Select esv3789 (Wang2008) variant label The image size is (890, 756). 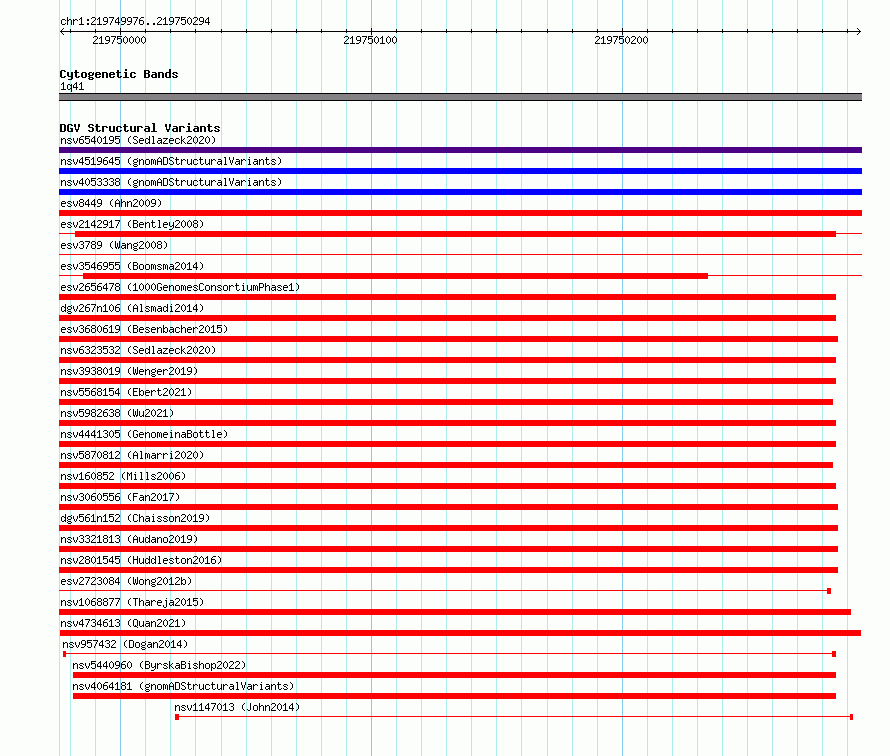114,245
